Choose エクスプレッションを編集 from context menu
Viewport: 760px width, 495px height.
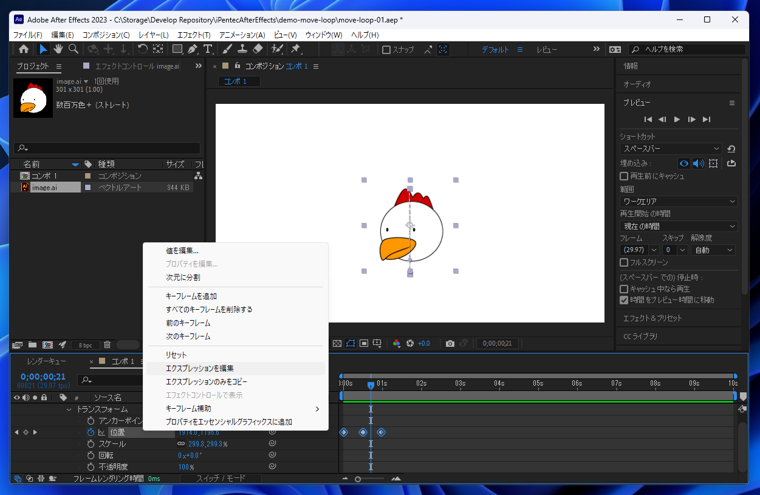[x=236, y=368]
